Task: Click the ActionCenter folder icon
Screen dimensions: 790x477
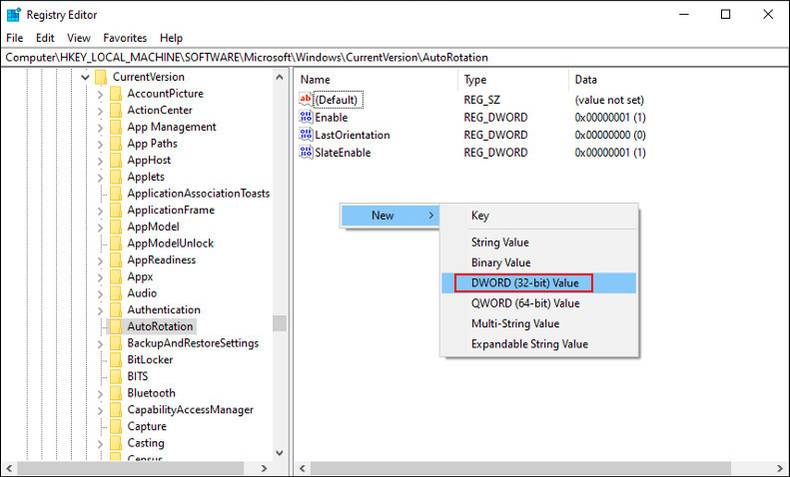Action: 116,110
